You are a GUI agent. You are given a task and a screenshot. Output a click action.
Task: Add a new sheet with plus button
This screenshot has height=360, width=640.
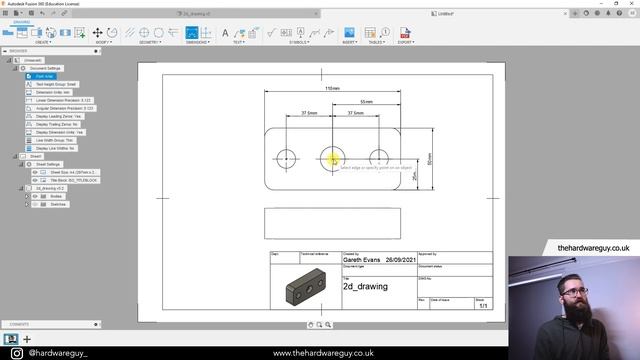tap(27, 339)
